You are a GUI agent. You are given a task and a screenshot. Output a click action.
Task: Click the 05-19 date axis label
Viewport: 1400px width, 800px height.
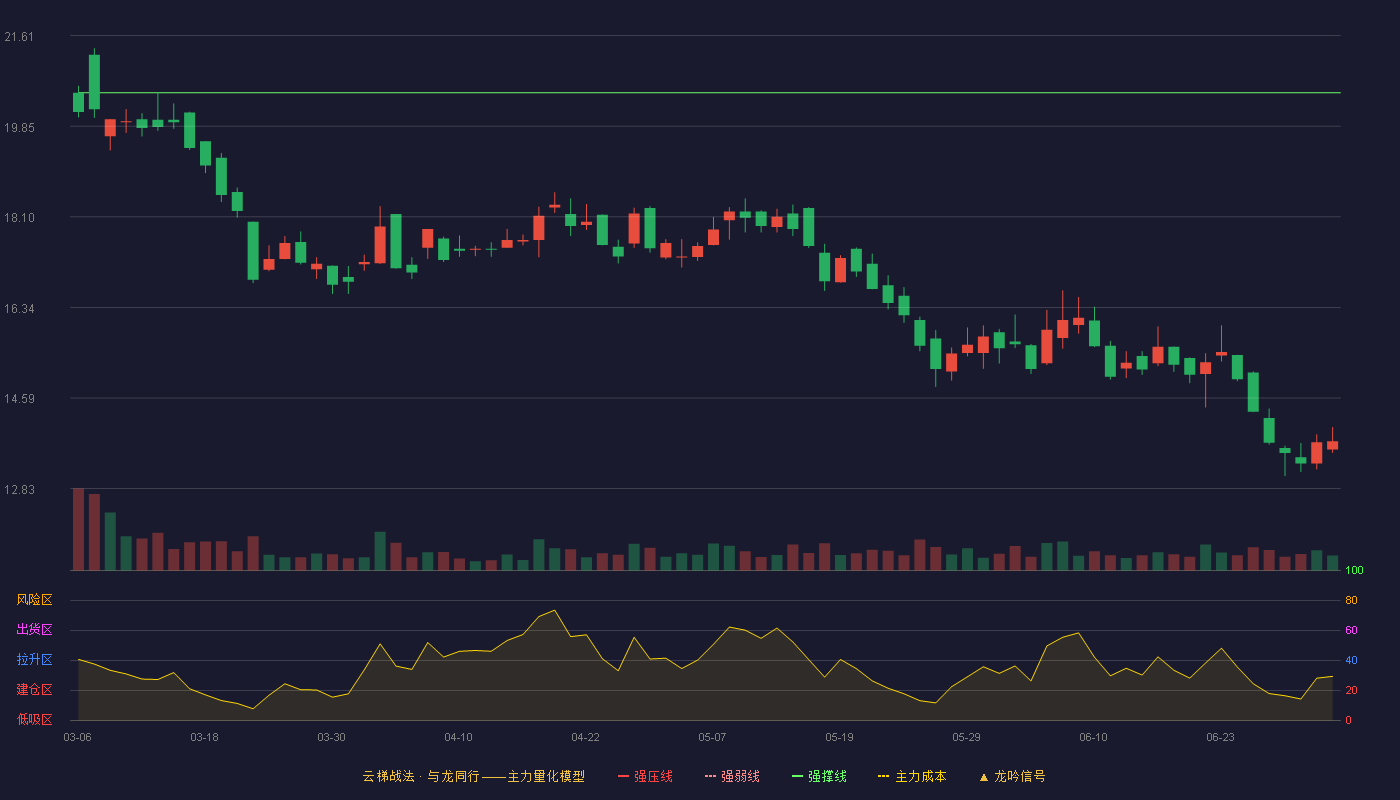pyautogui.click(x=839, y=737)
